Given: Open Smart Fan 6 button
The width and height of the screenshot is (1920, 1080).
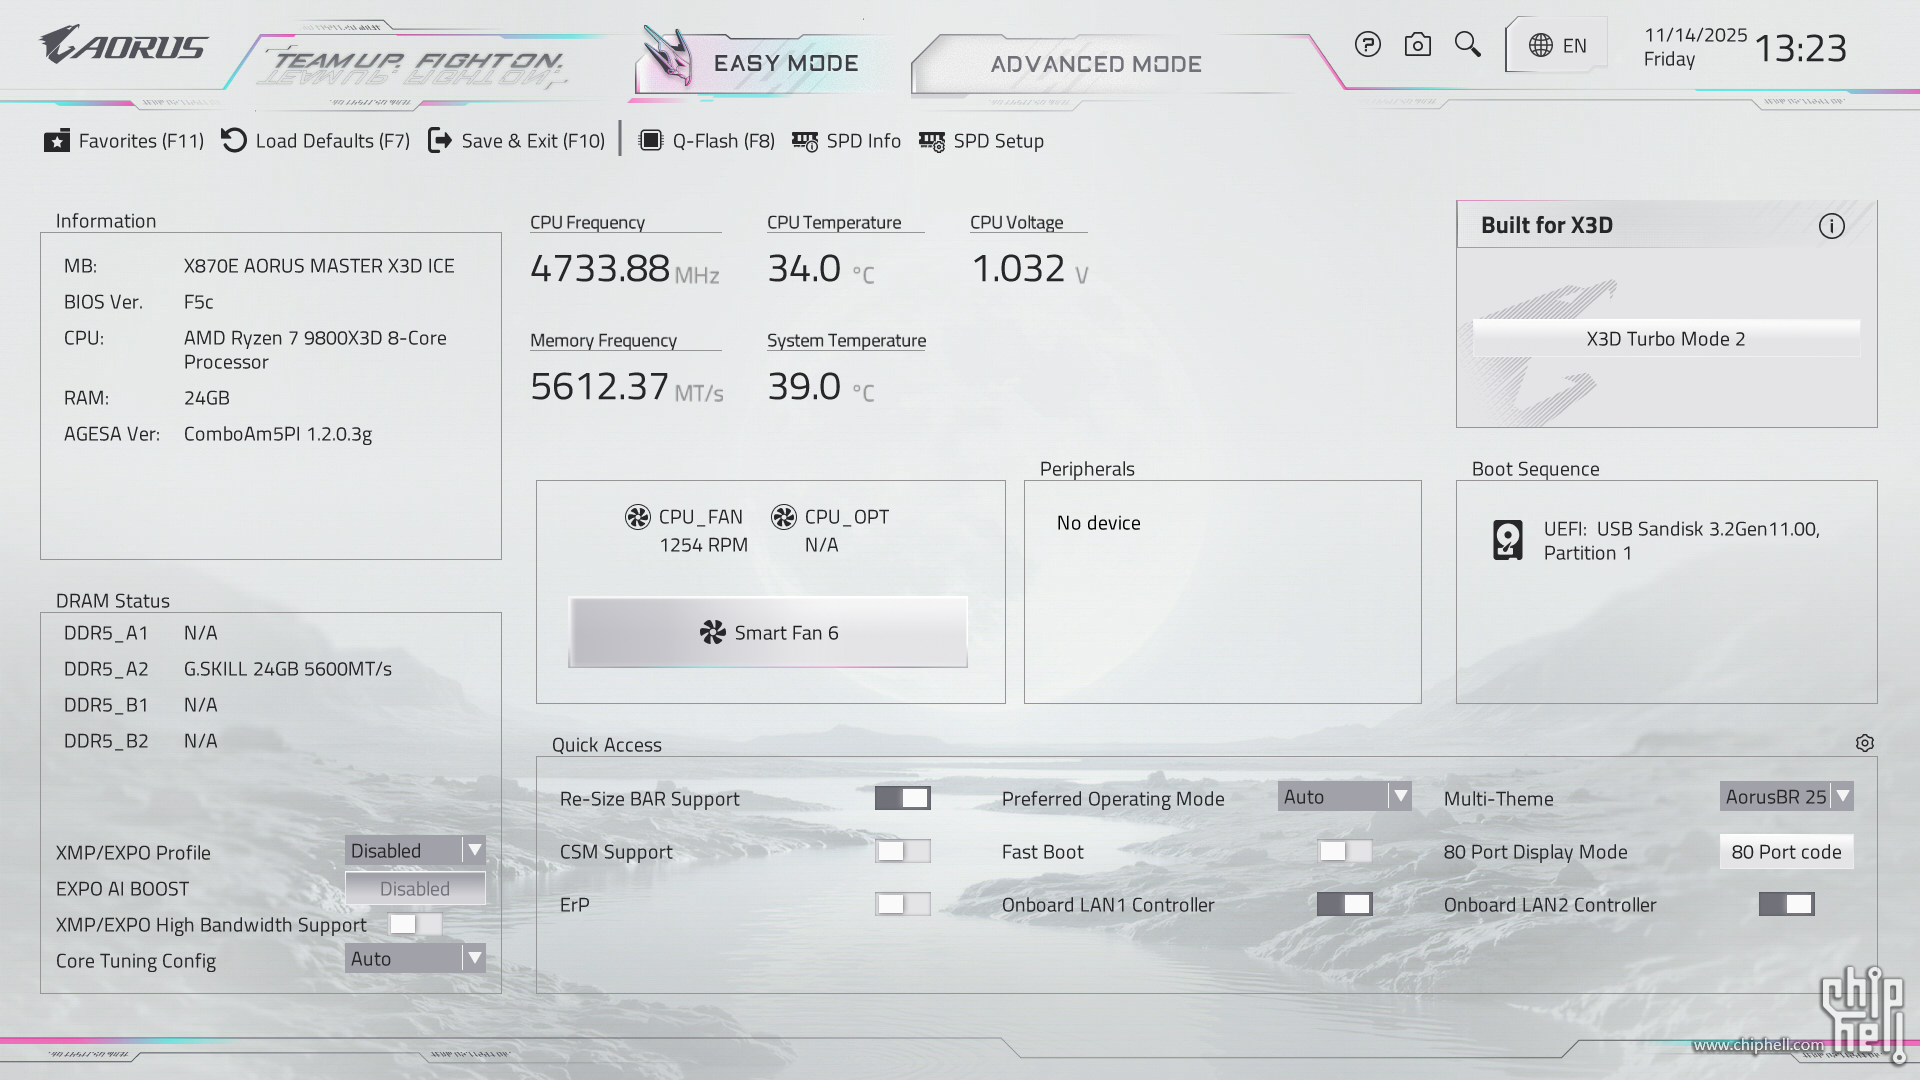Looking at the screenshot, I should (x=768, y=633).
